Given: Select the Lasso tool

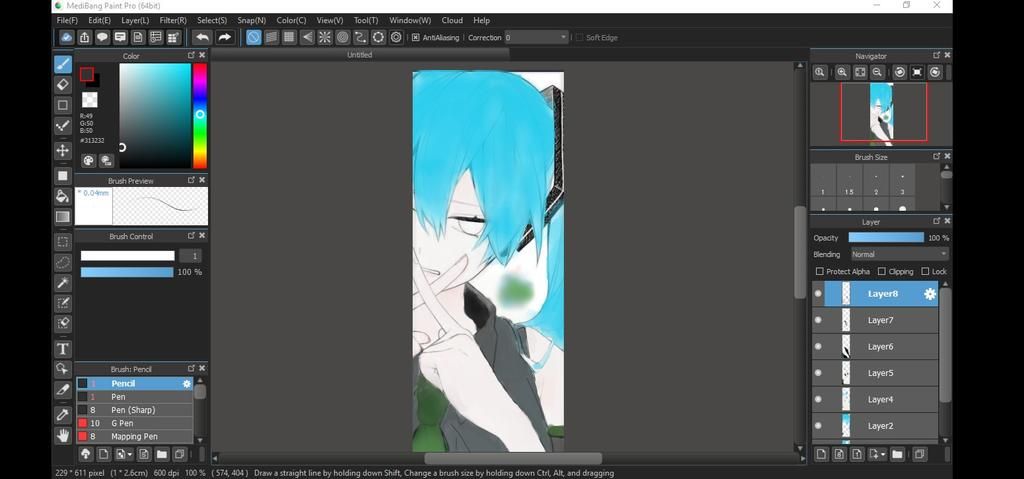Looking at the screenshot, I should (x=63, y=262).
